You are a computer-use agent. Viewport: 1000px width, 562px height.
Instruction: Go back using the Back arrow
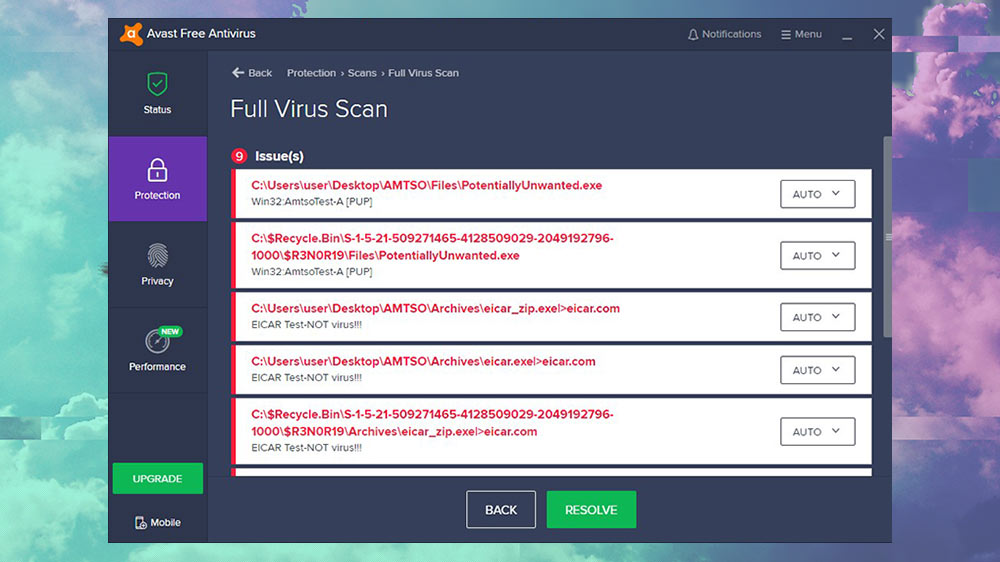pos(252,73)
